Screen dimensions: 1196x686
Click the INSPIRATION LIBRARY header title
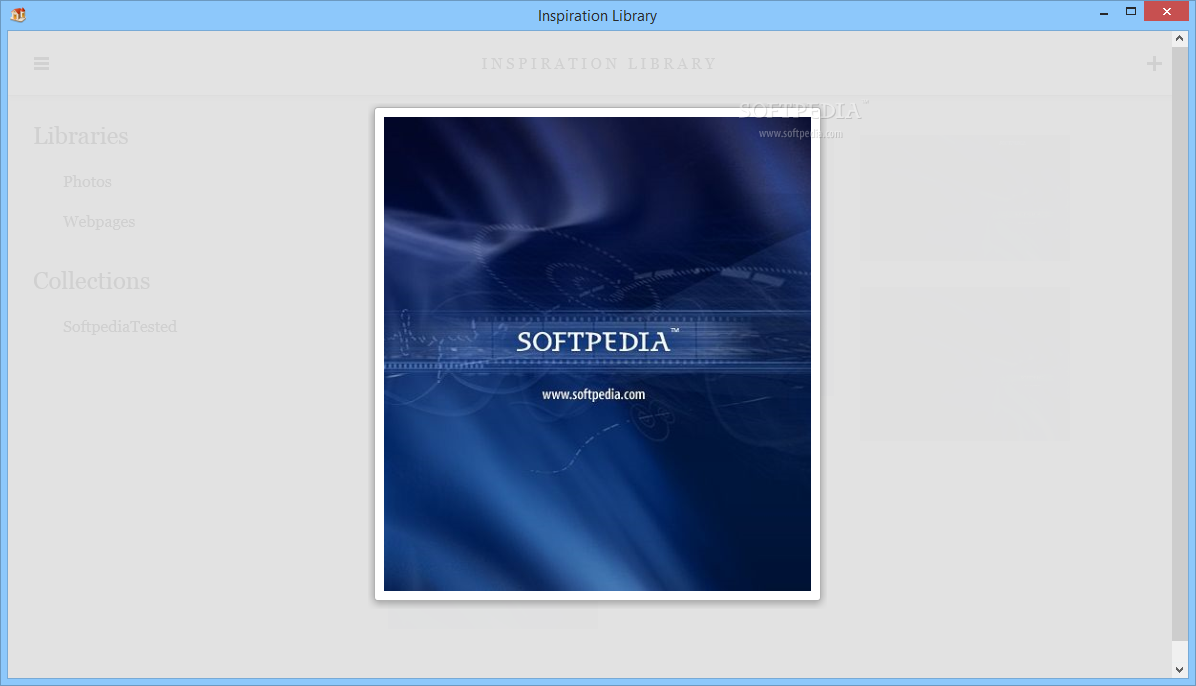(x=599, y=63)
